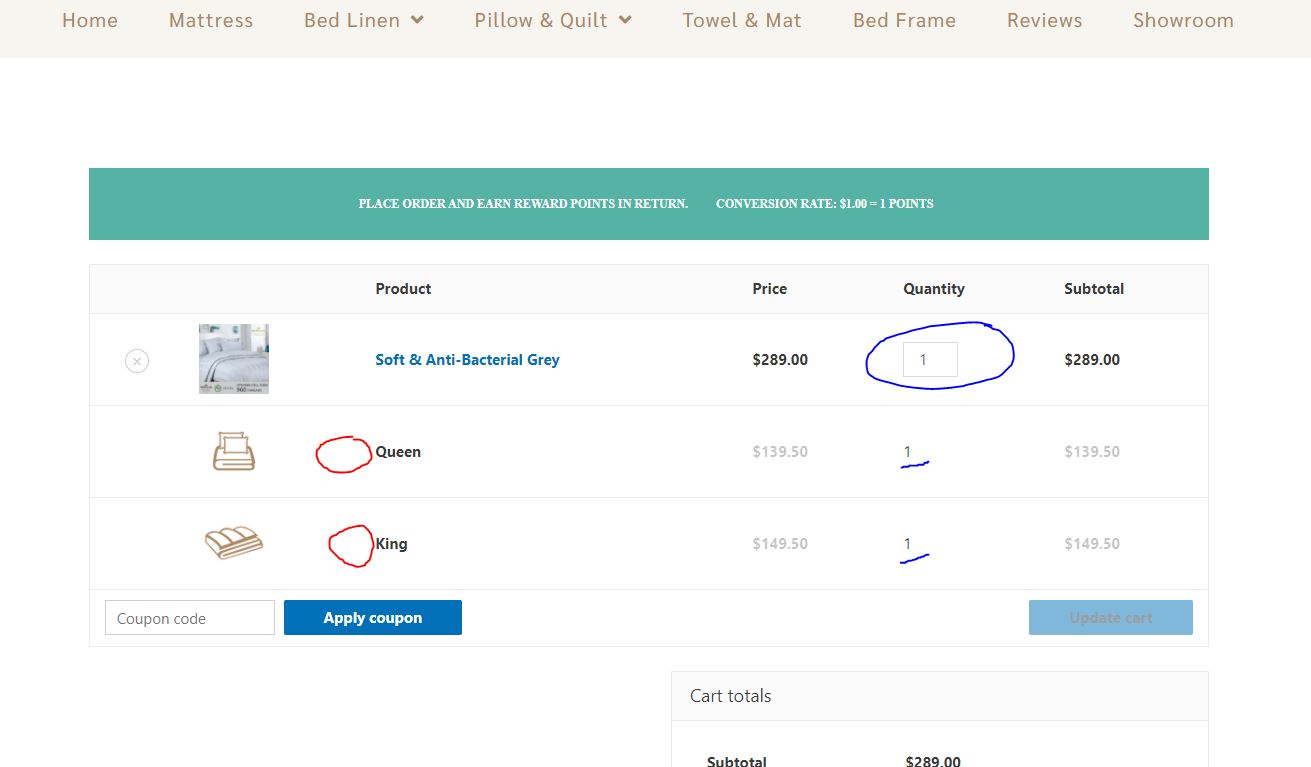Click the Queen bundle item label
This screenshot has height=767, width=1311.
point(398,452)
